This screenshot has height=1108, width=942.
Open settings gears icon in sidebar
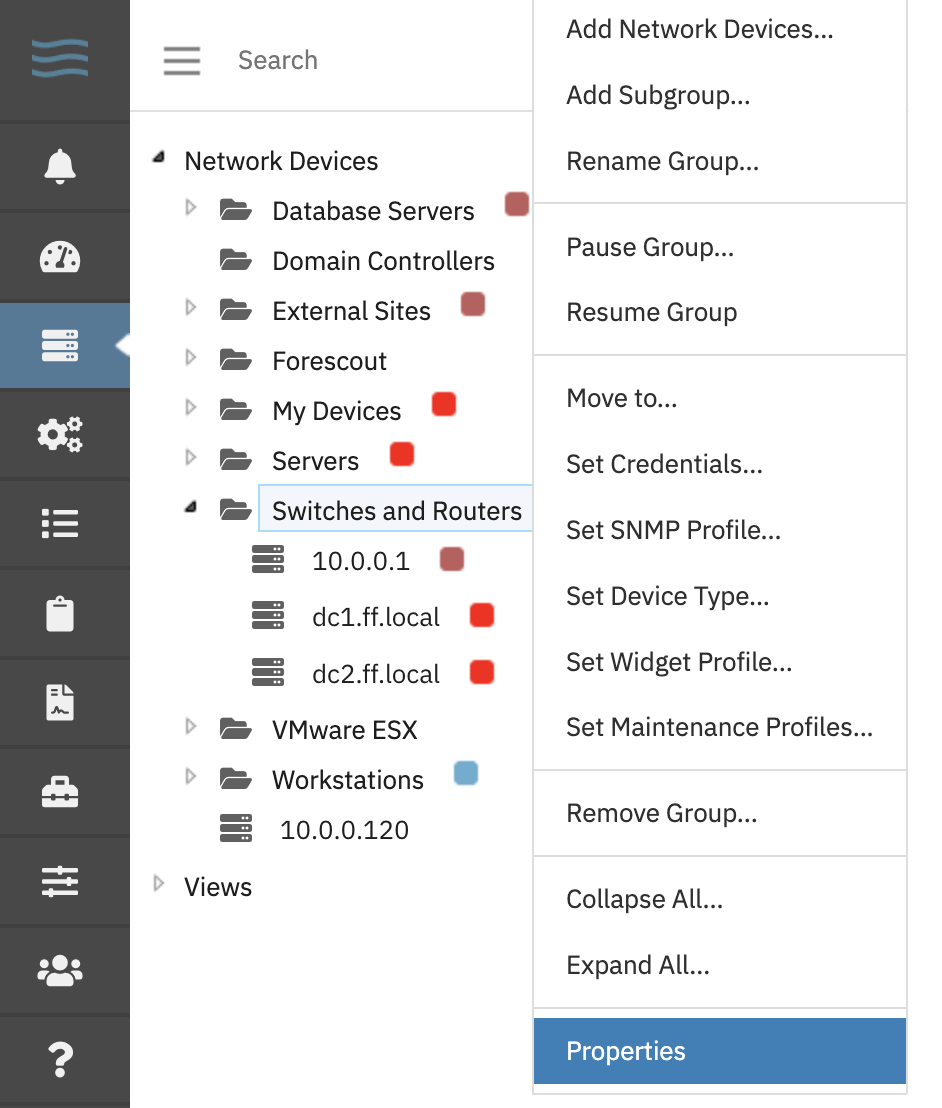point(60,434)
